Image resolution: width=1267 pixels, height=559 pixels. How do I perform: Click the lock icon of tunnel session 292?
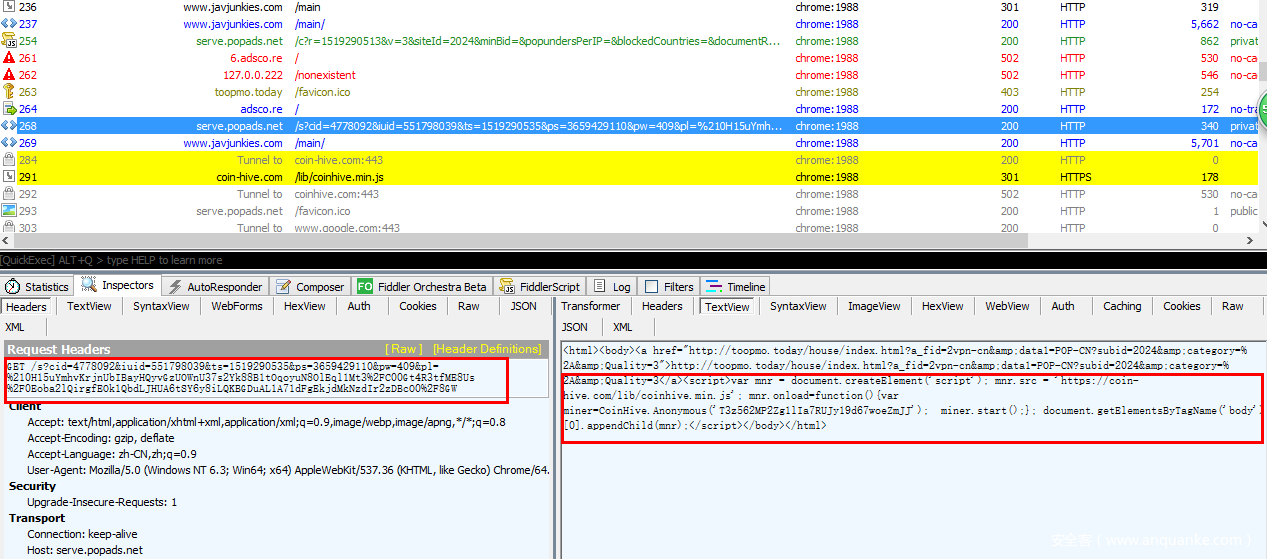9,194
